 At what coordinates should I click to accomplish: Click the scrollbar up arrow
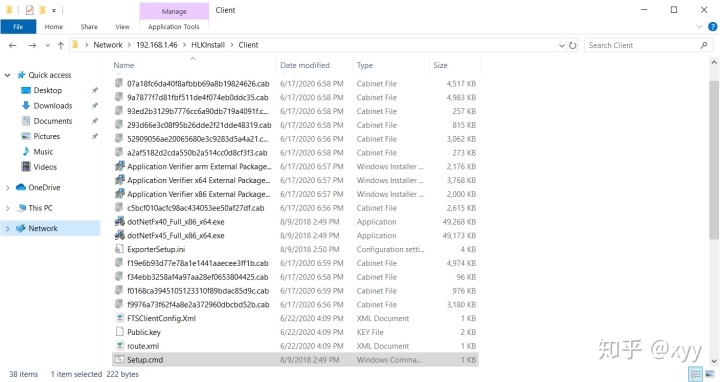(714, 63)
